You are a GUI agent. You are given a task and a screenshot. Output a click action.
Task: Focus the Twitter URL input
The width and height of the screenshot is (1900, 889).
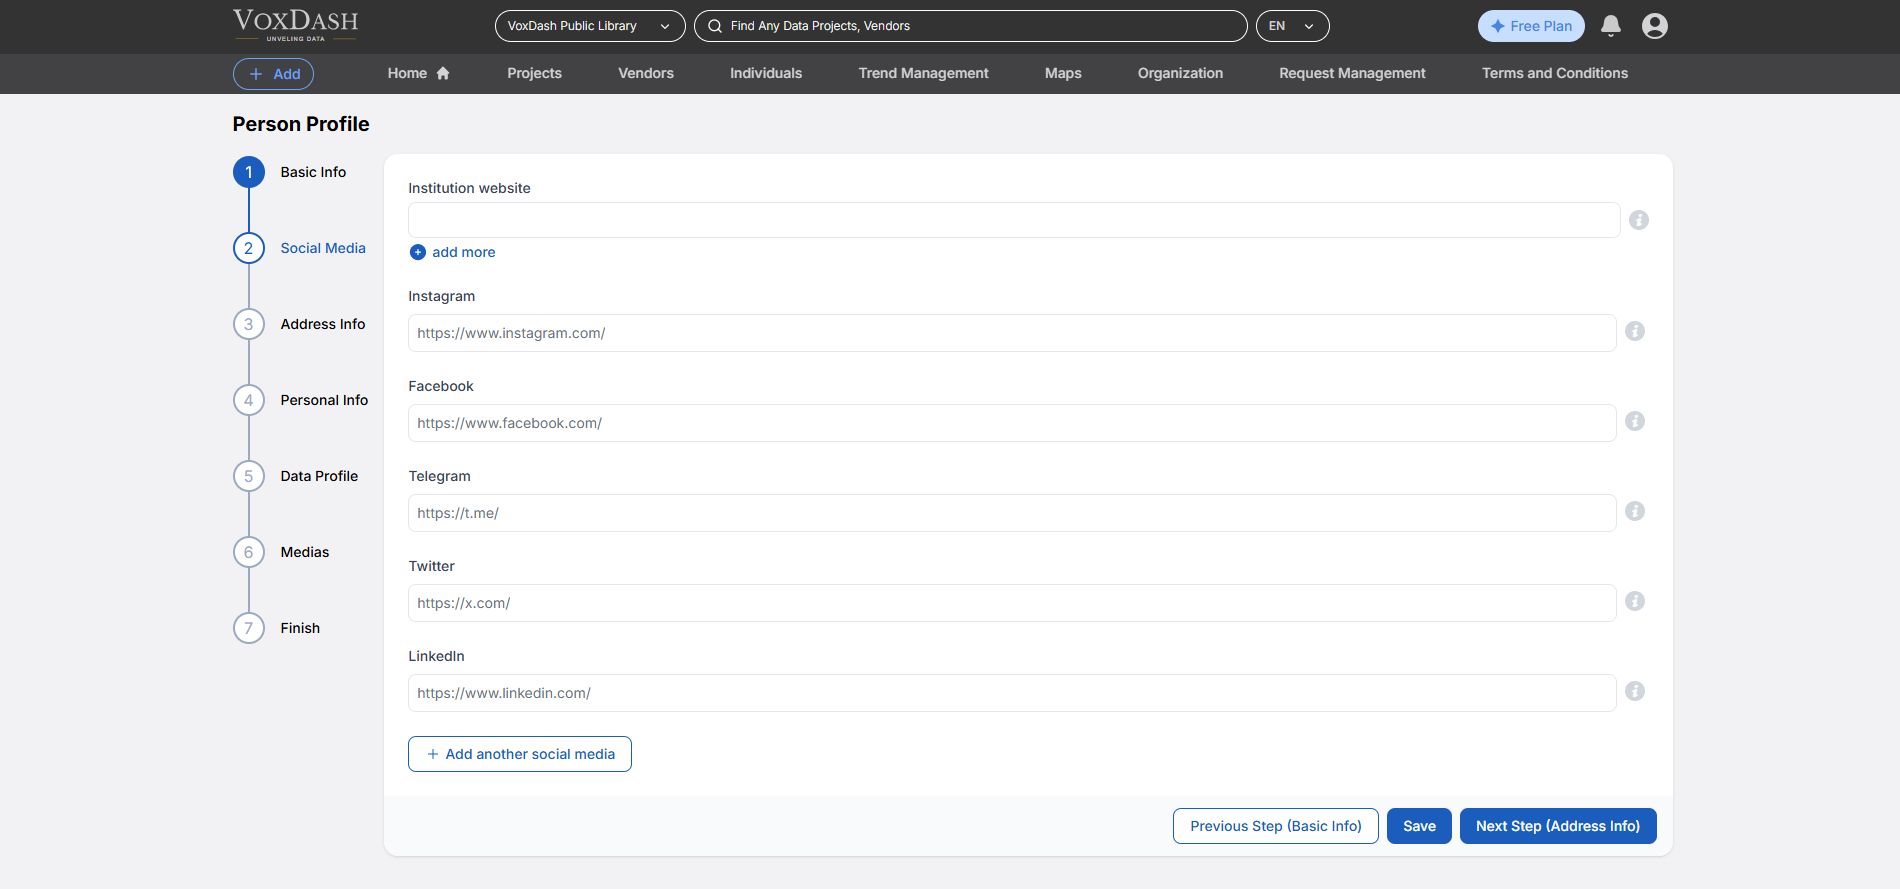coord(1012,603)
